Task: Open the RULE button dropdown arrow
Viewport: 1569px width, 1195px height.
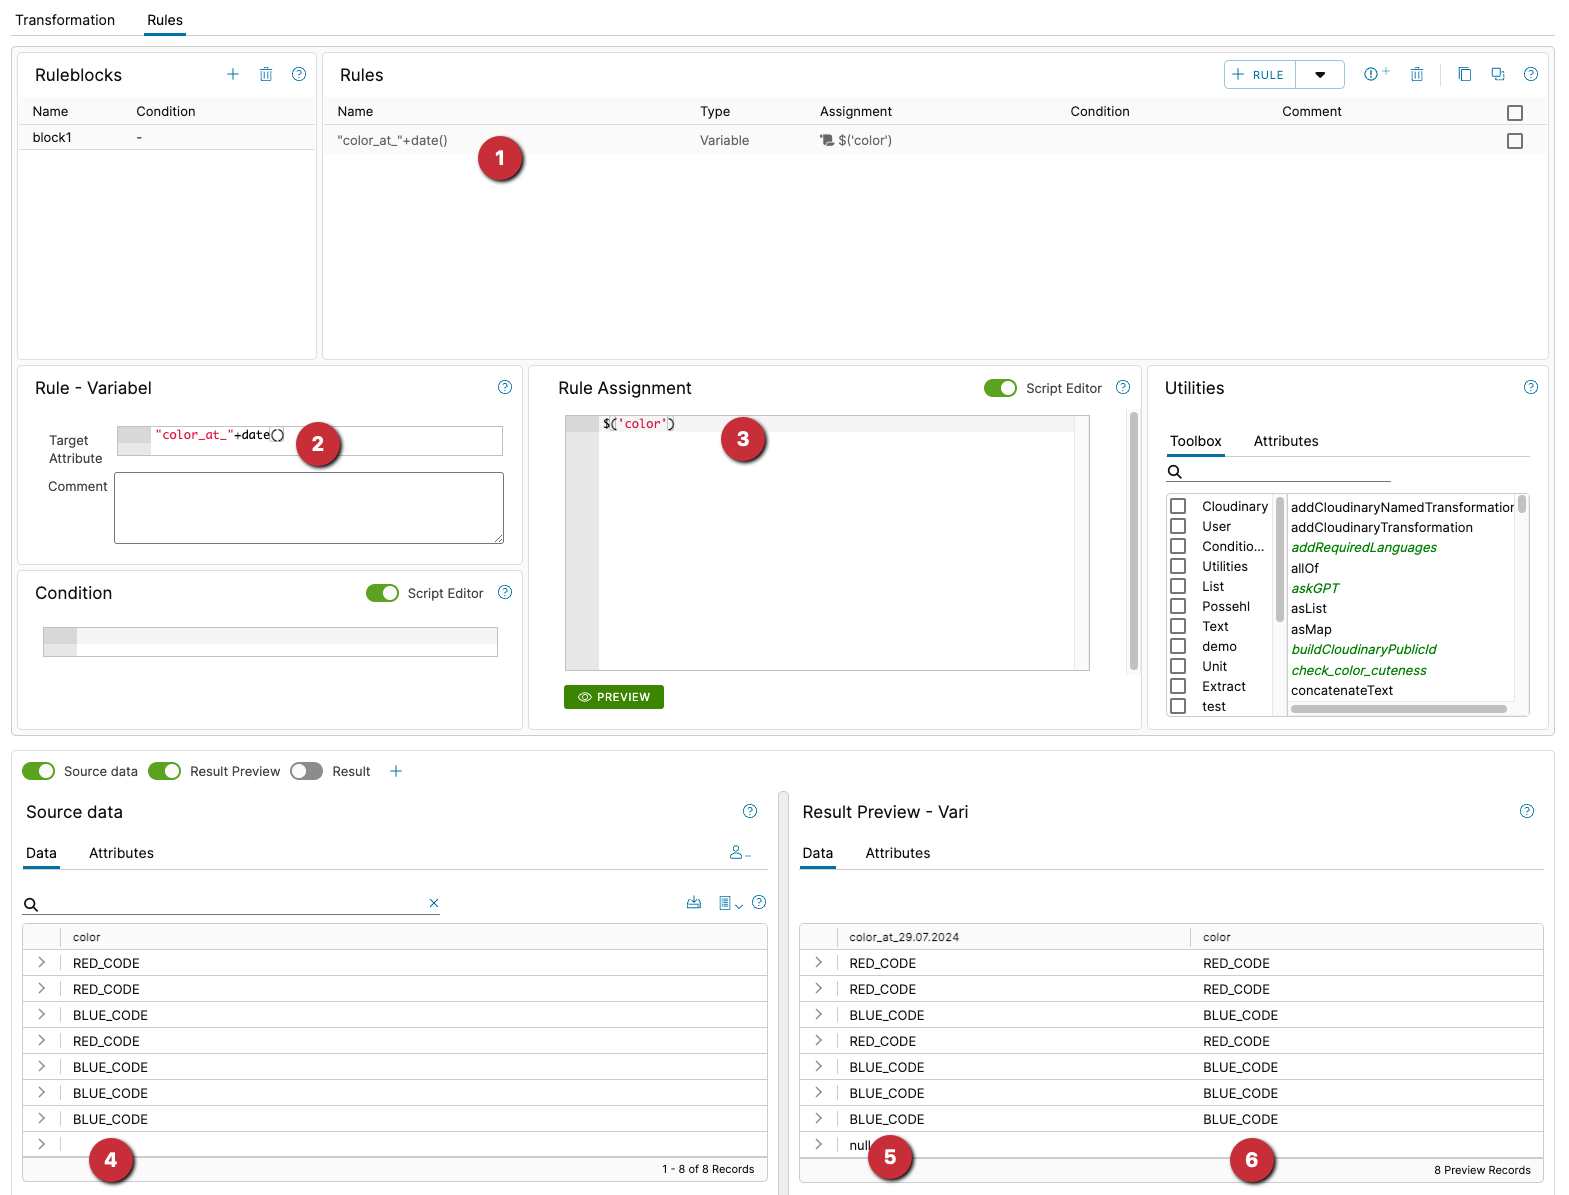Action: [x=1320, y=75]
